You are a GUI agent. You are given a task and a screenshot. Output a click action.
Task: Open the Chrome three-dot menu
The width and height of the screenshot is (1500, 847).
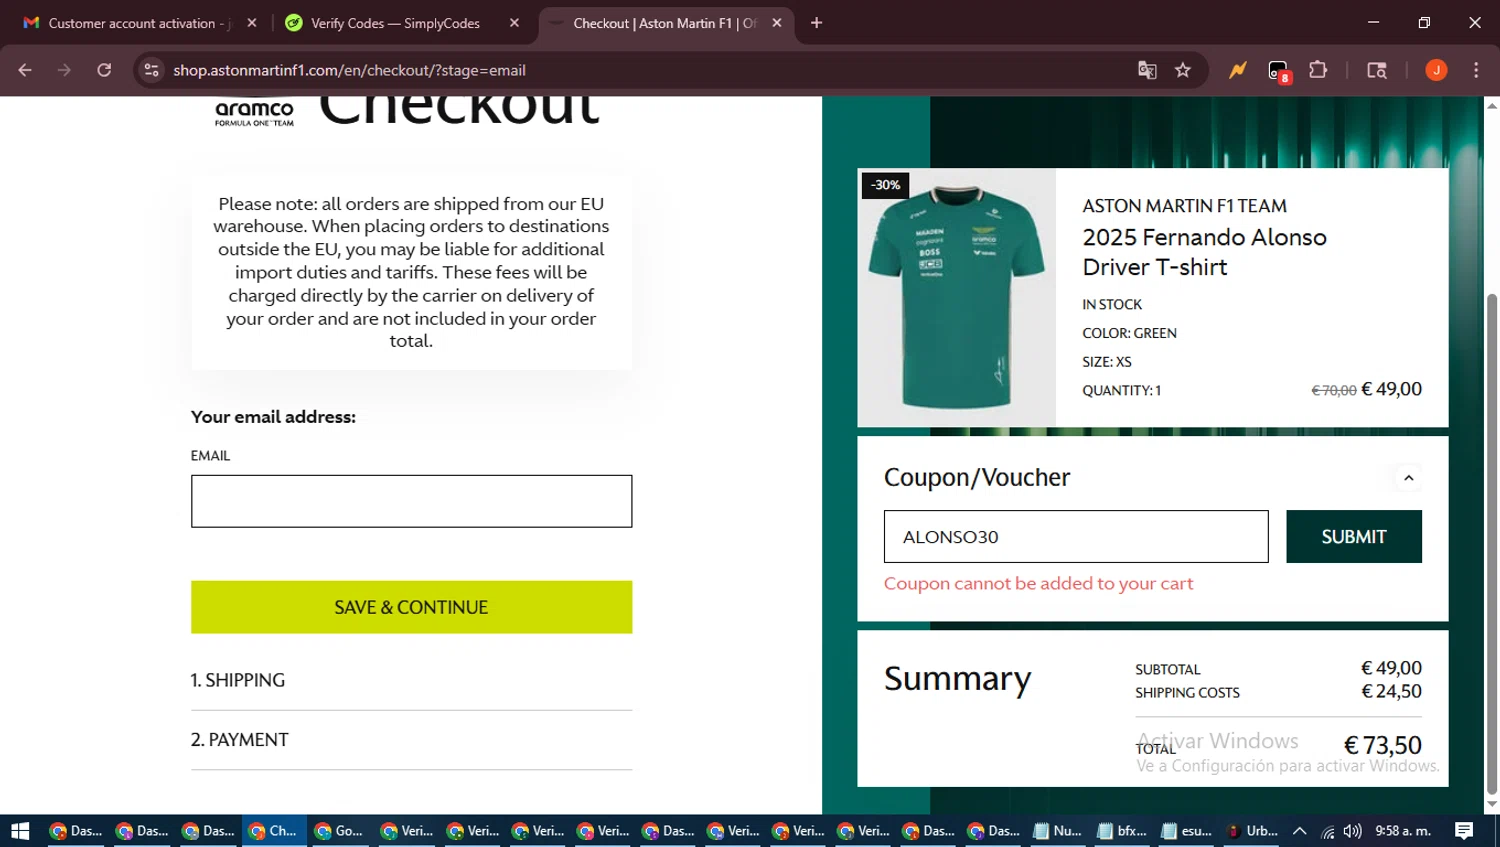pyautogui.click(x=1476, y=70)
